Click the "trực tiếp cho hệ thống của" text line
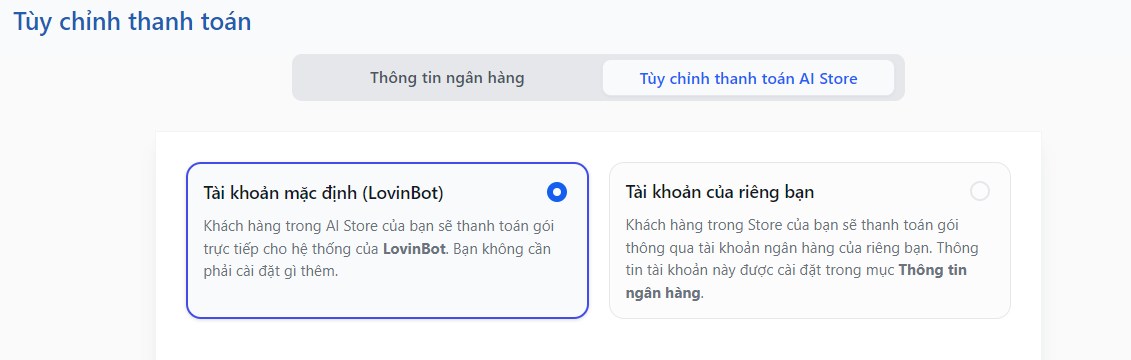The image size is (1131, 360). click(x=379, y=249)
